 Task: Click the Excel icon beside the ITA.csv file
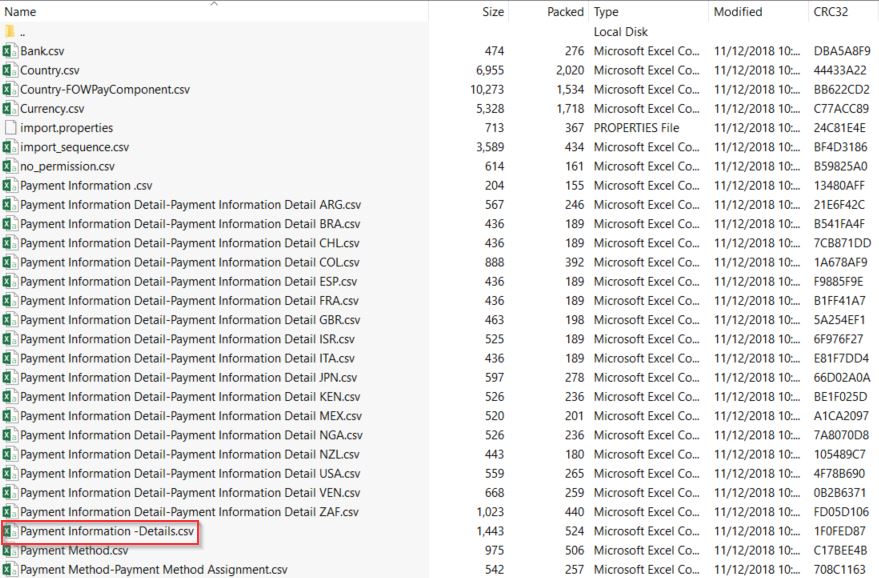point(10,358)
